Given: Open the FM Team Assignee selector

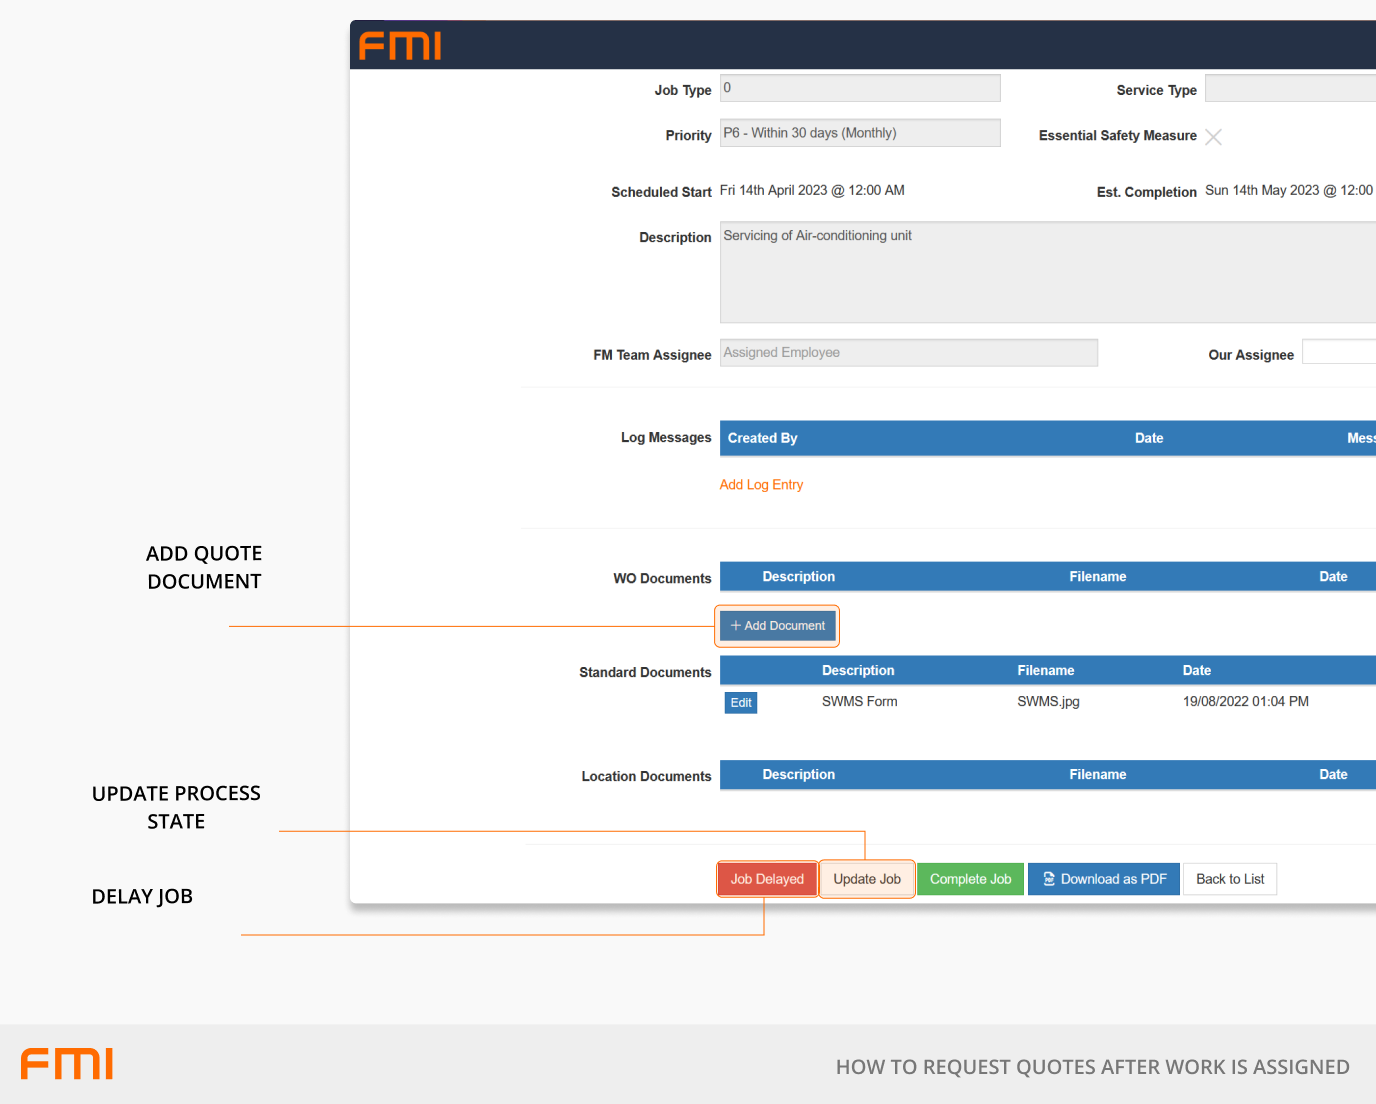Looking at the screenshot, I should 908,353.
